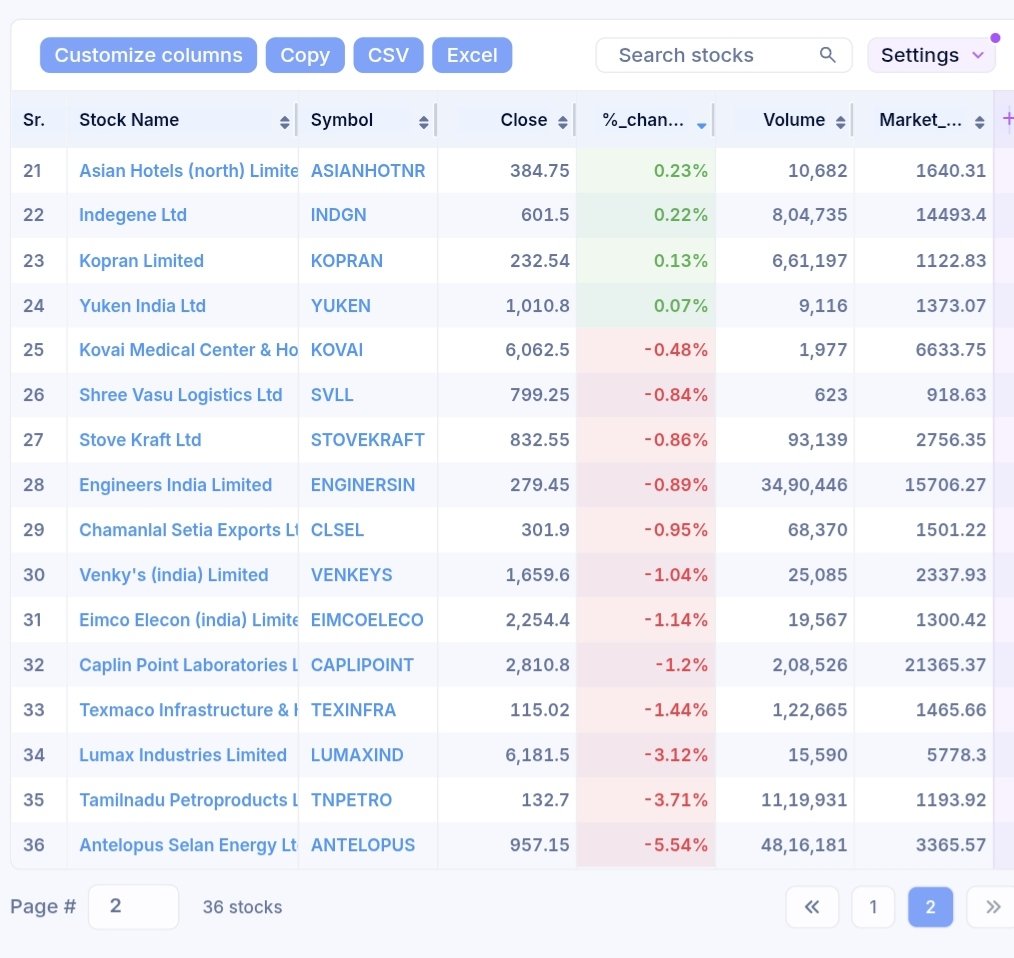Open Venky's (india) Limited link
Screen dimensions: 1014x958
coord(173,575)
